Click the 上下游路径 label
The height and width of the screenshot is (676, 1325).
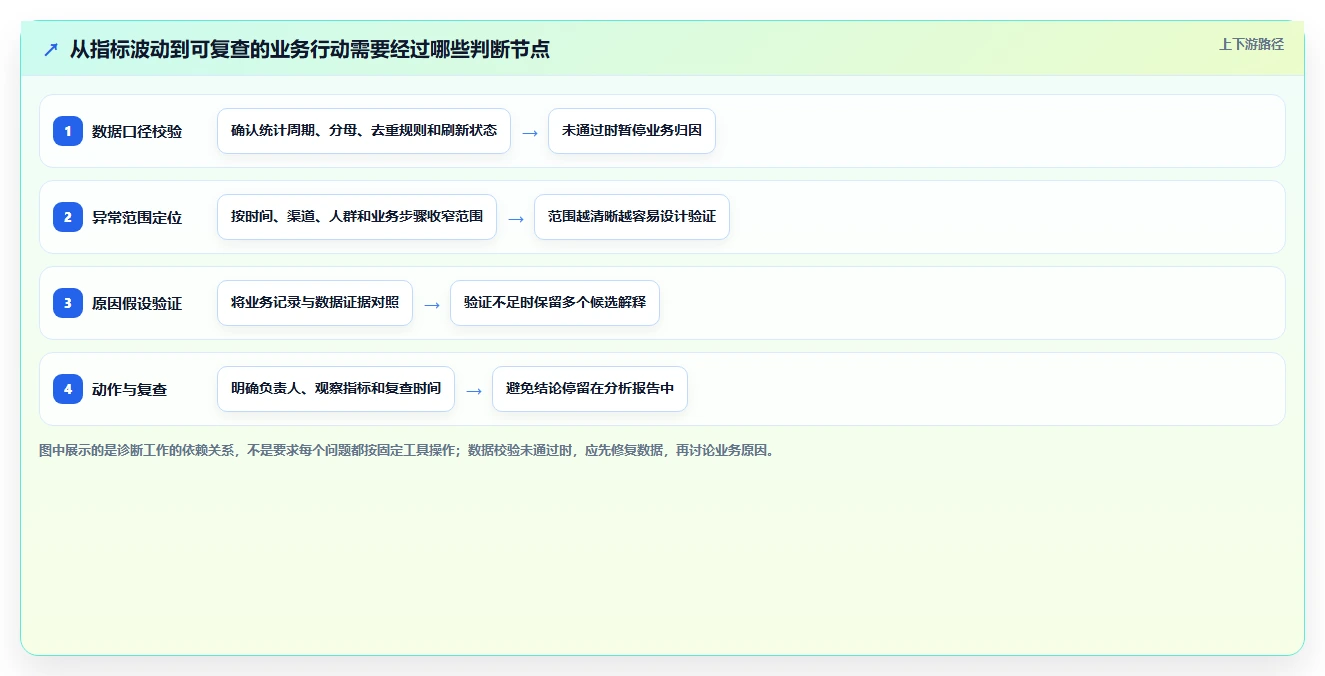coord(1251,45)
